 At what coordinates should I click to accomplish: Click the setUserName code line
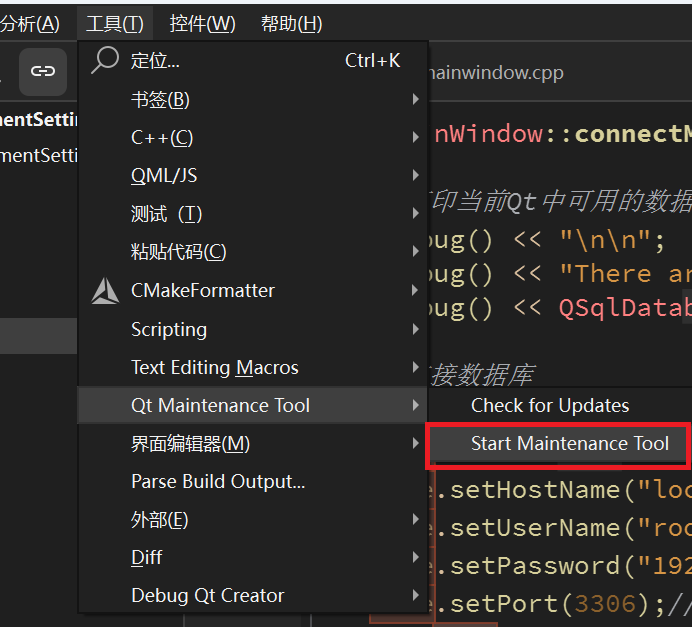tap(560, 528)
